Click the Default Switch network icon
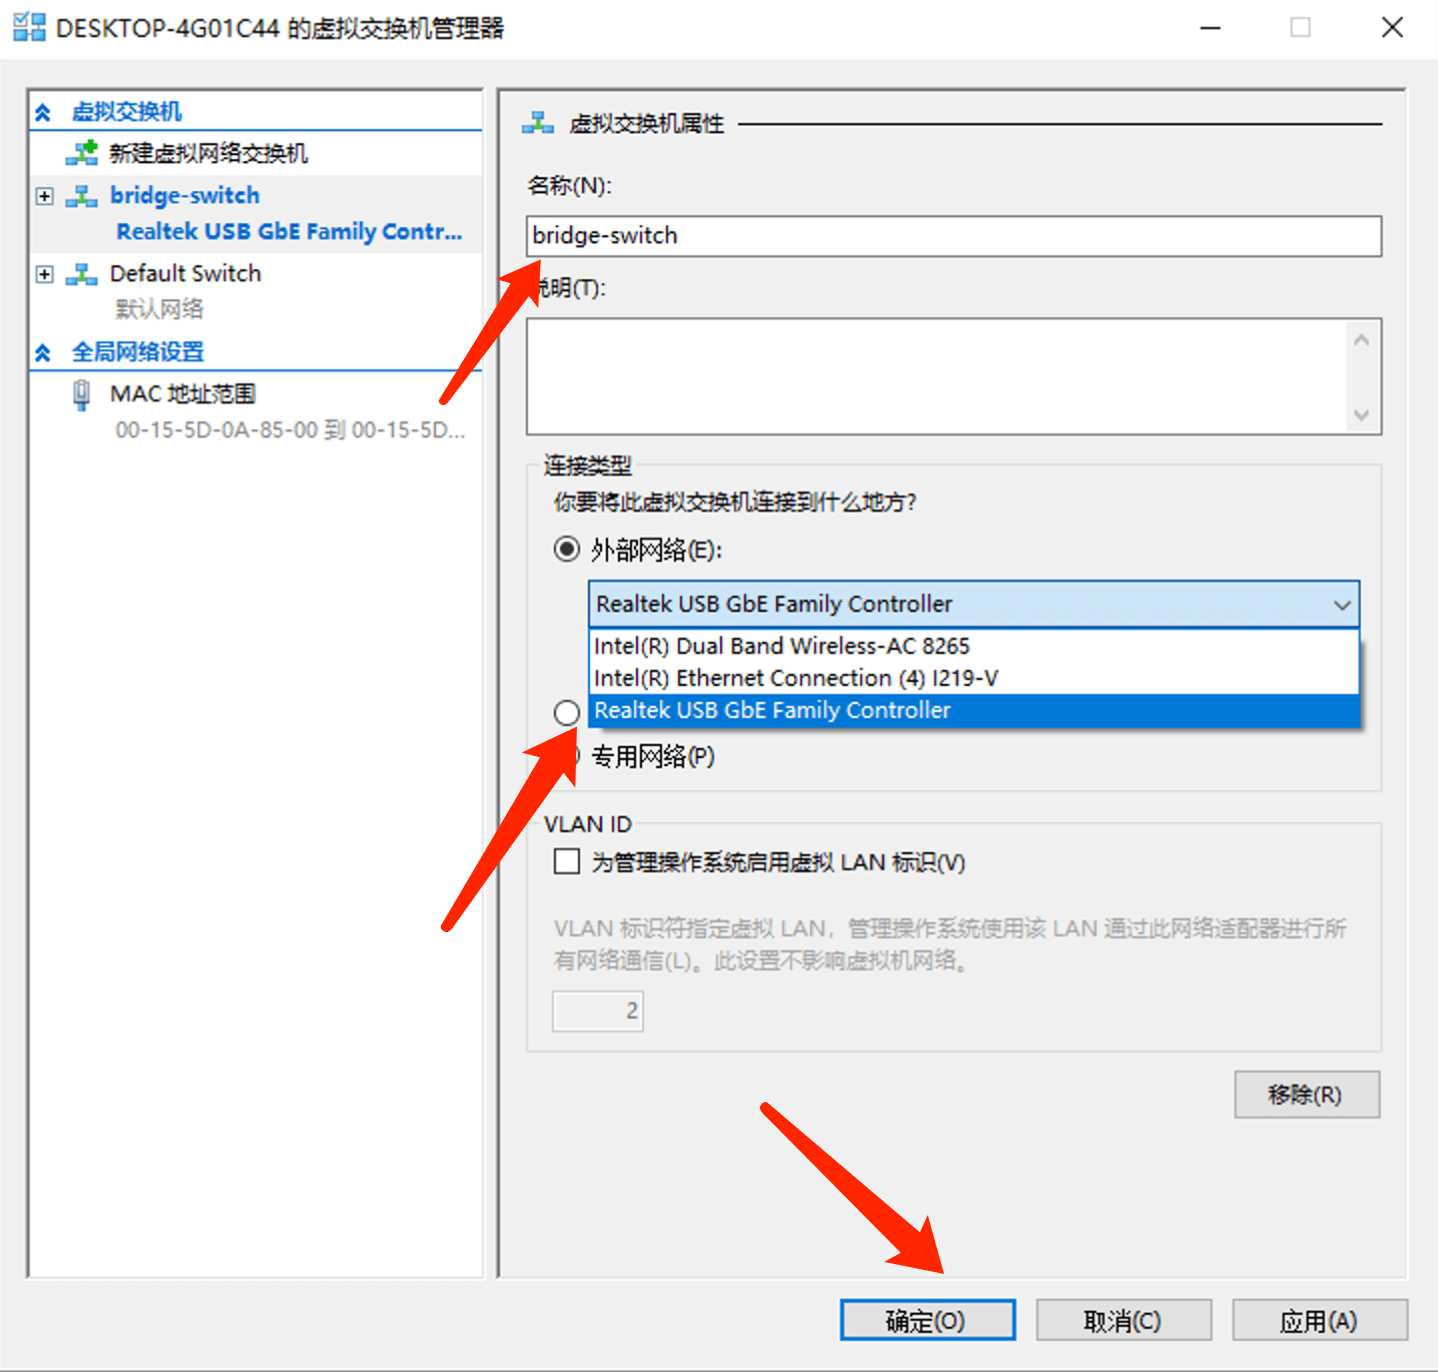Image resolution: width=1438 pixels, height=1372 pixels. (82, 274)
